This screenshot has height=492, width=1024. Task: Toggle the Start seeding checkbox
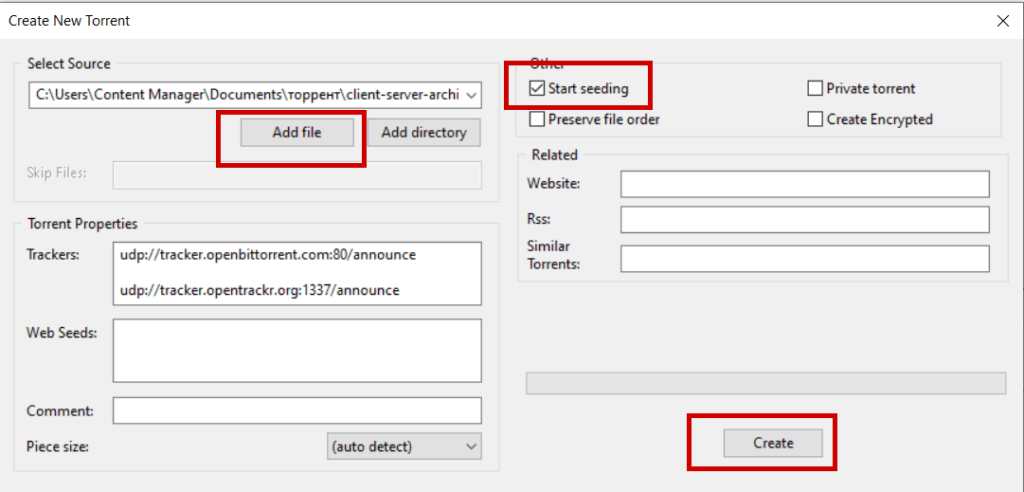(x=538, y=89)
